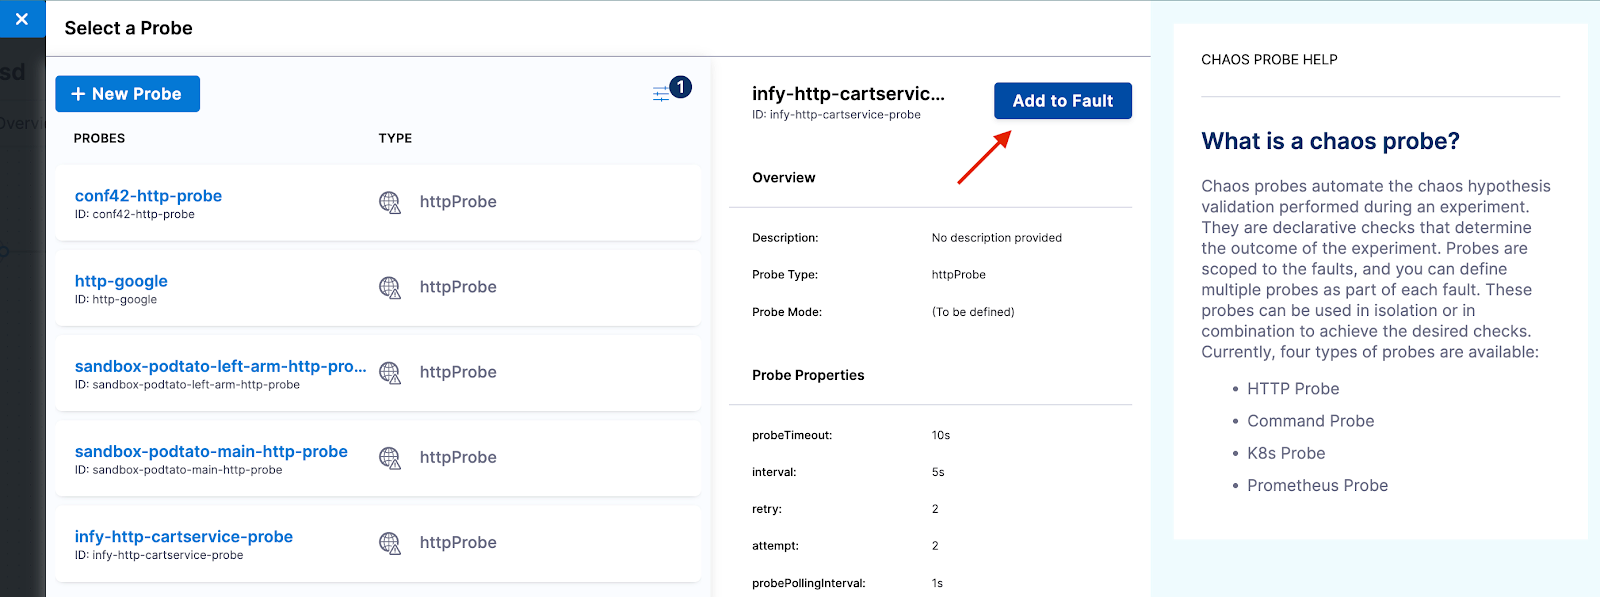
Task: Open the conf42-http-probe link
Action: [148, 196]
